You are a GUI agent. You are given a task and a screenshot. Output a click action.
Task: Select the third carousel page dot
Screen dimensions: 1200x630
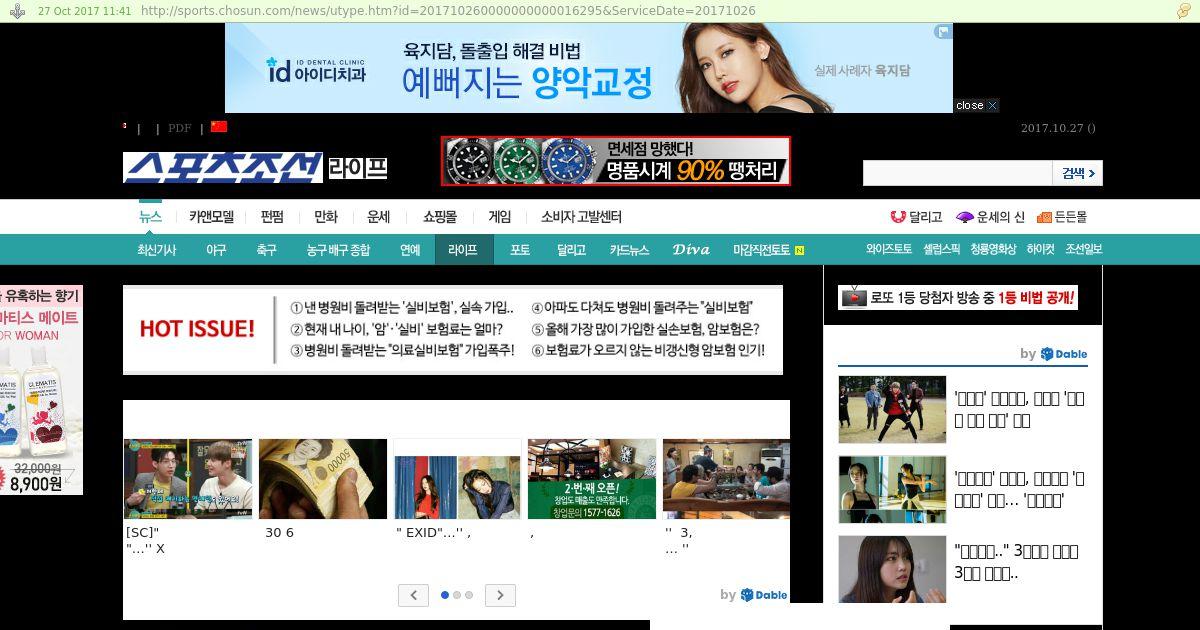click(469, 595)
